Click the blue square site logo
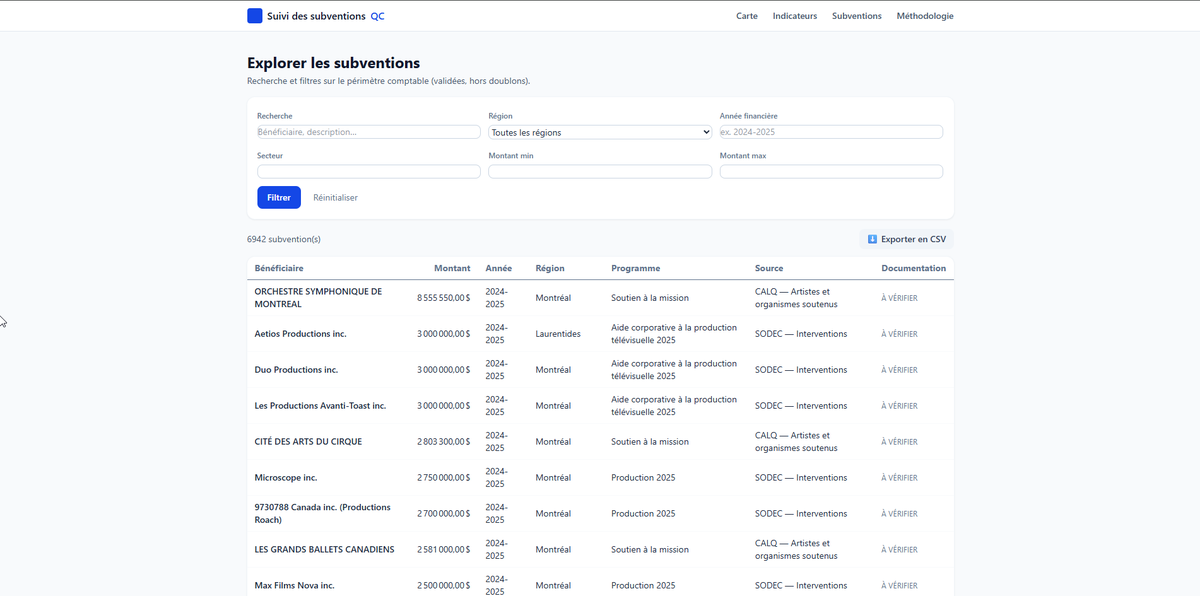Screen dimensions: 1200x596 (x=255, y=16)
